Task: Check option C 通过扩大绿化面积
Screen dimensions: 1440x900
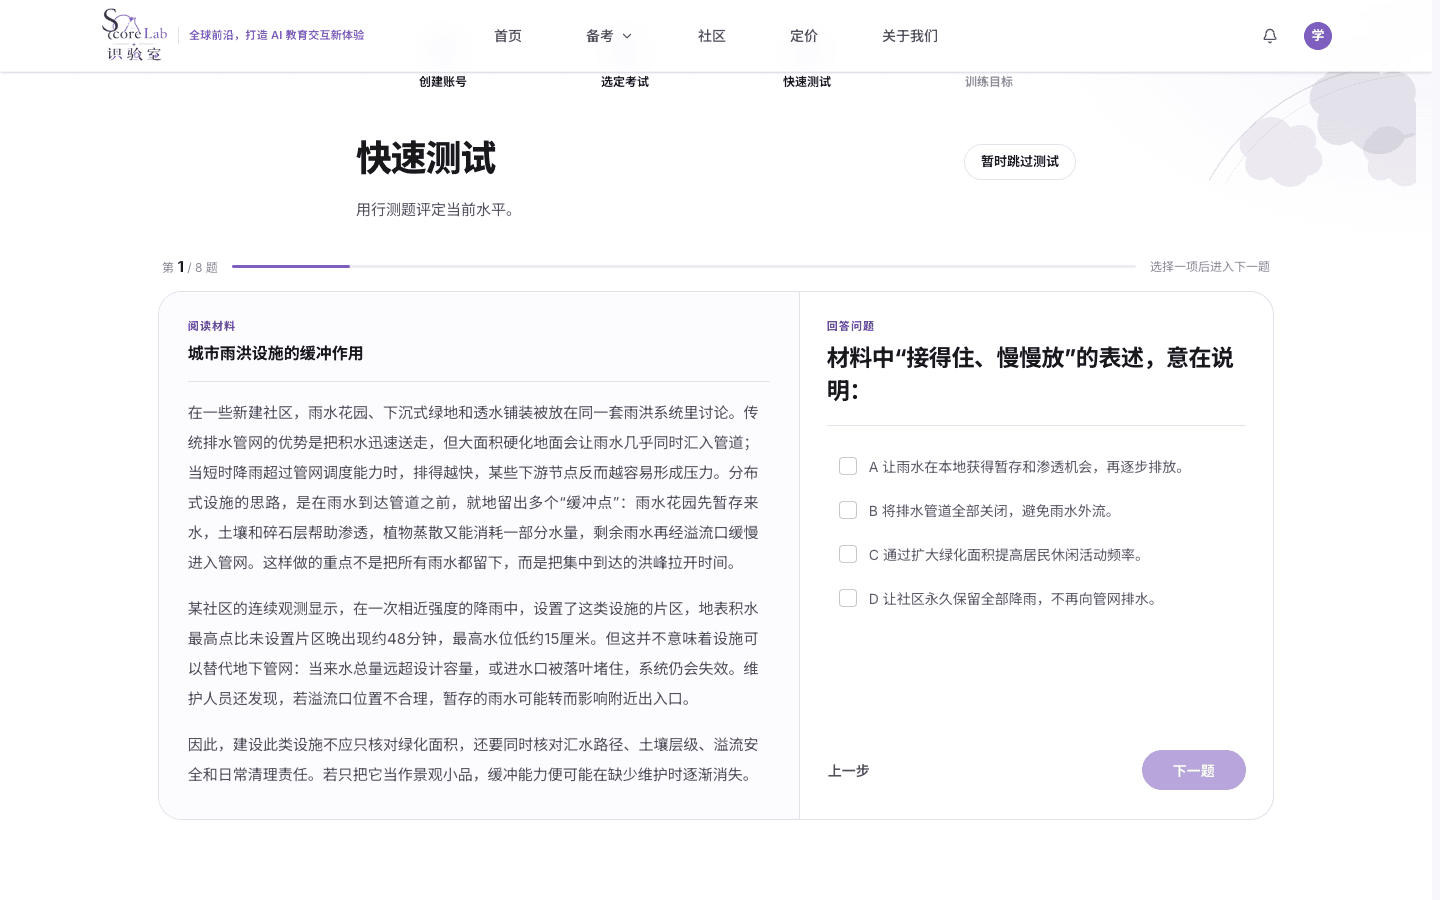Action: [848, 554]
